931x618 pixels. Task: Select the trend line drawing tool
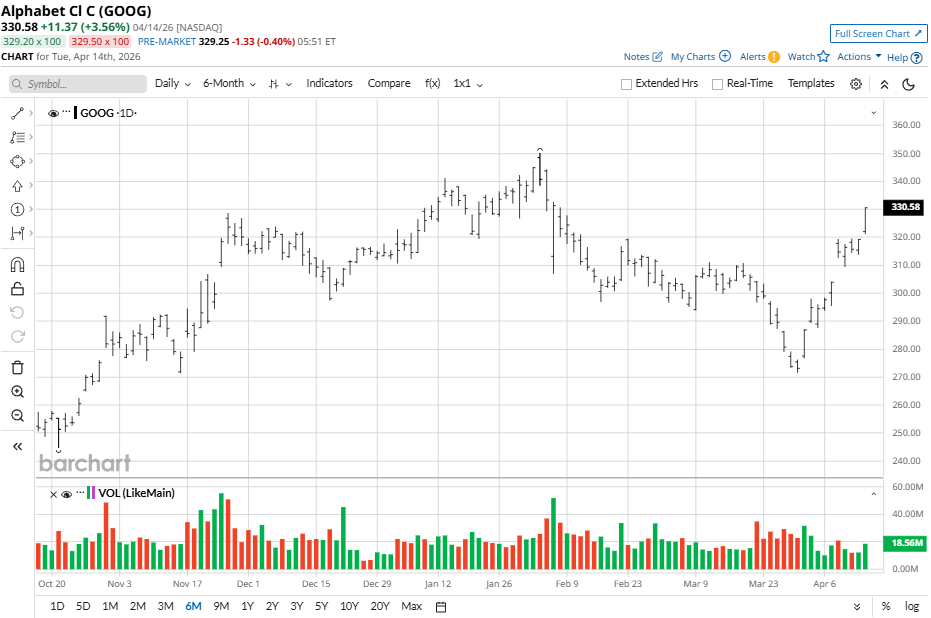pyautogui.click(x=17, y=114)
